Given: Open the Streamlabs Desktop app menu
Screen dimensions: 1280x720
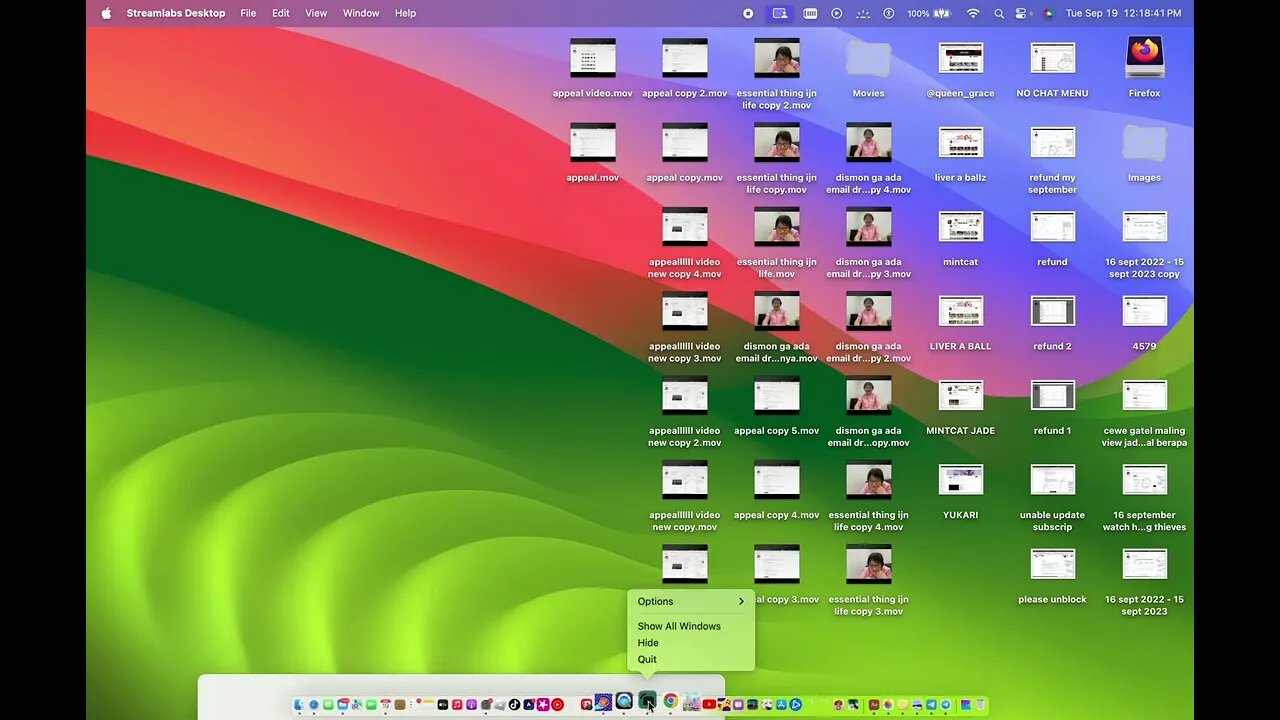Looking at the screenshot, I should [176, 13].
